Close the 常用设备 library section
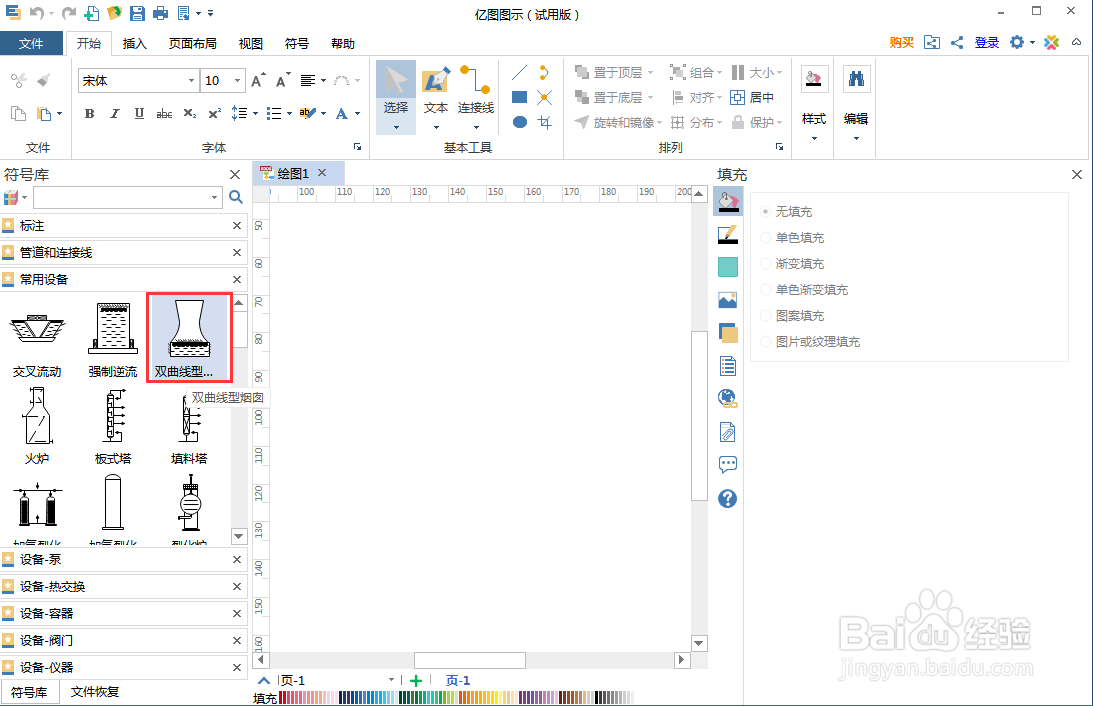The height and width of the screenshot is (706, 1093). click(x=237, y=279)
